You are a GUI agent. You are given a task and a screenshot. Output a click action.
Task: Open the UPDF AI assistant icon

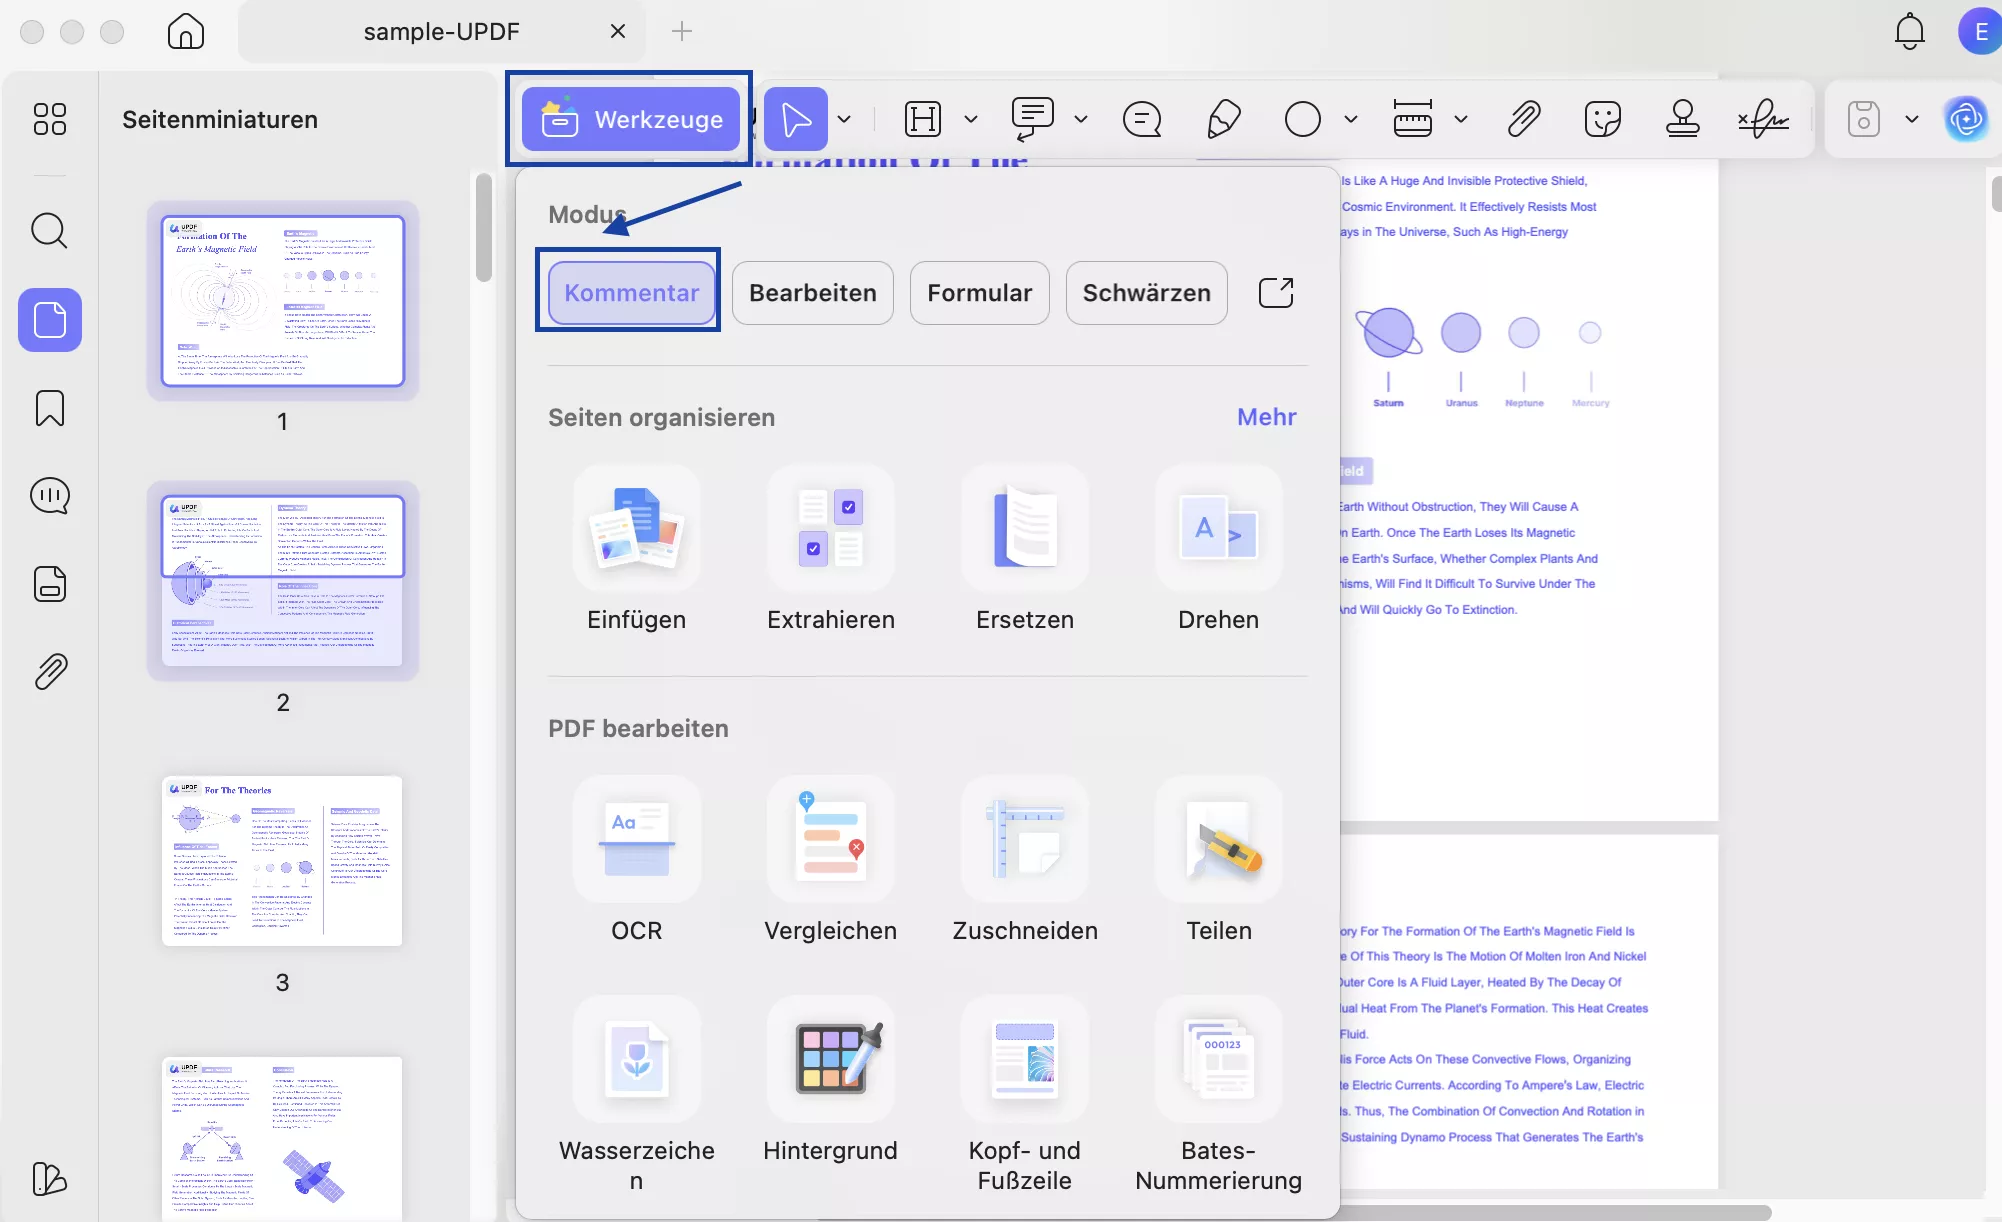pos(1965,119)
